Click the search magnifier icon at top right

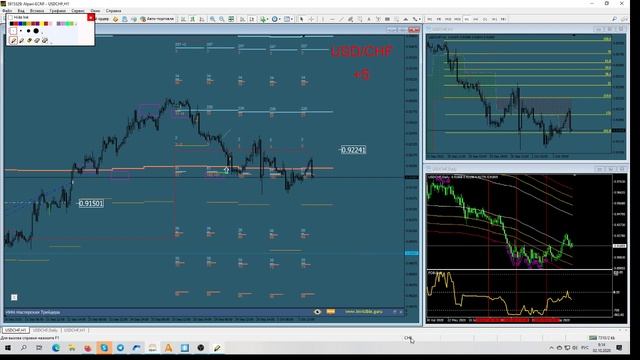614,19
